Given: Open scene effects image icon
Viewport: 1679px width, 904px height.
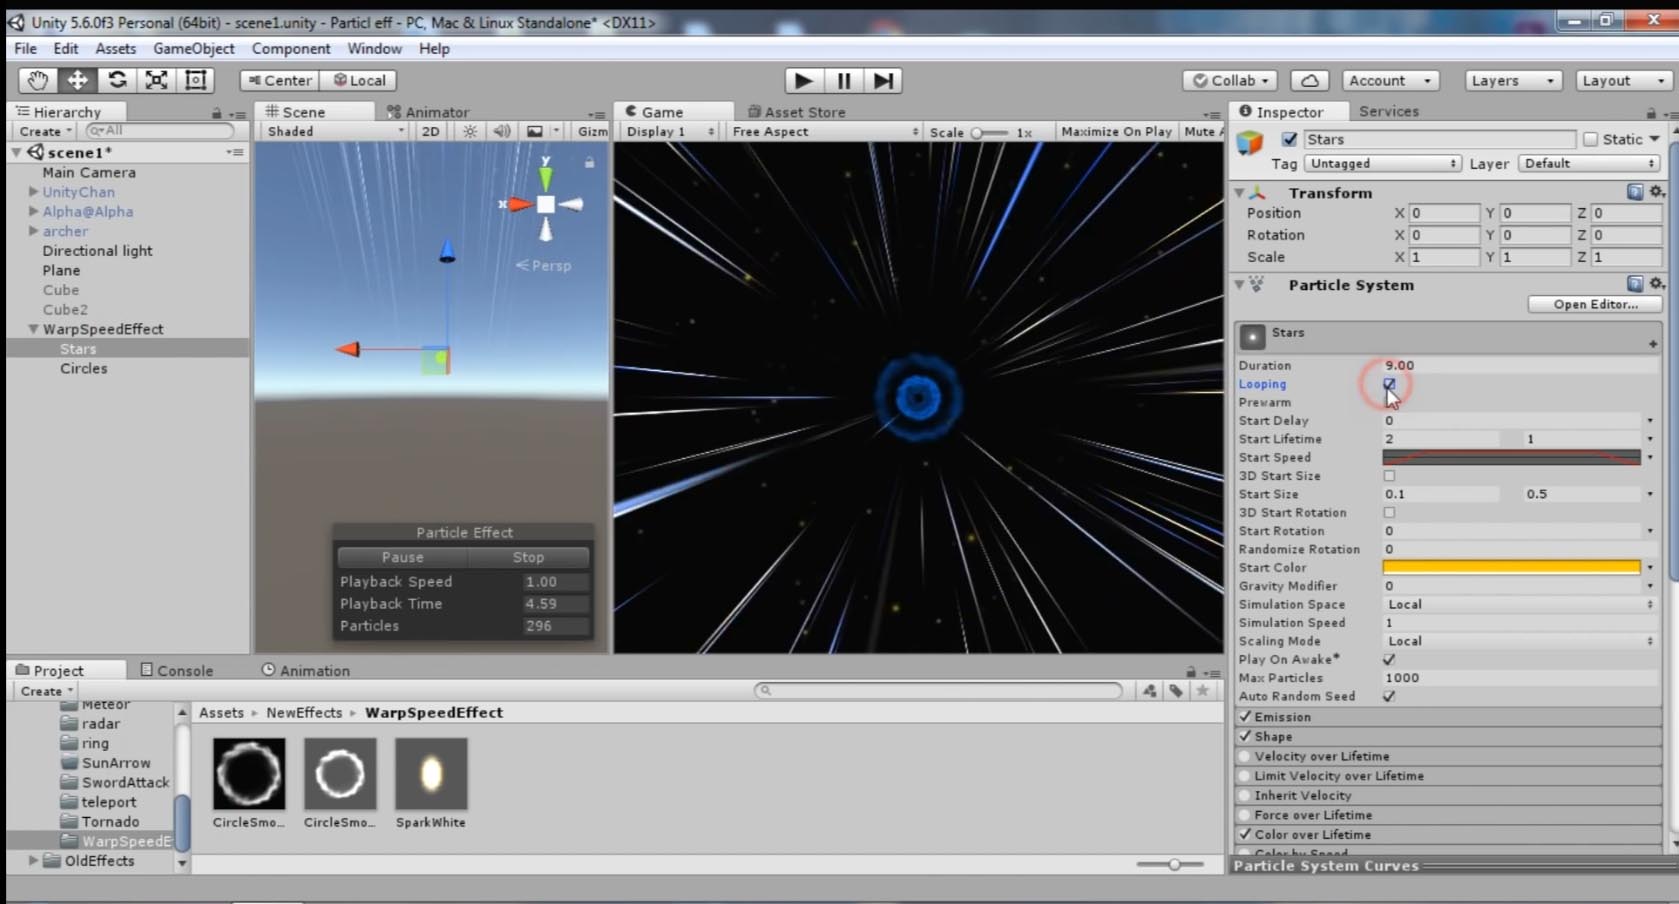Looking at the screenshot, I should click(535, 131).
